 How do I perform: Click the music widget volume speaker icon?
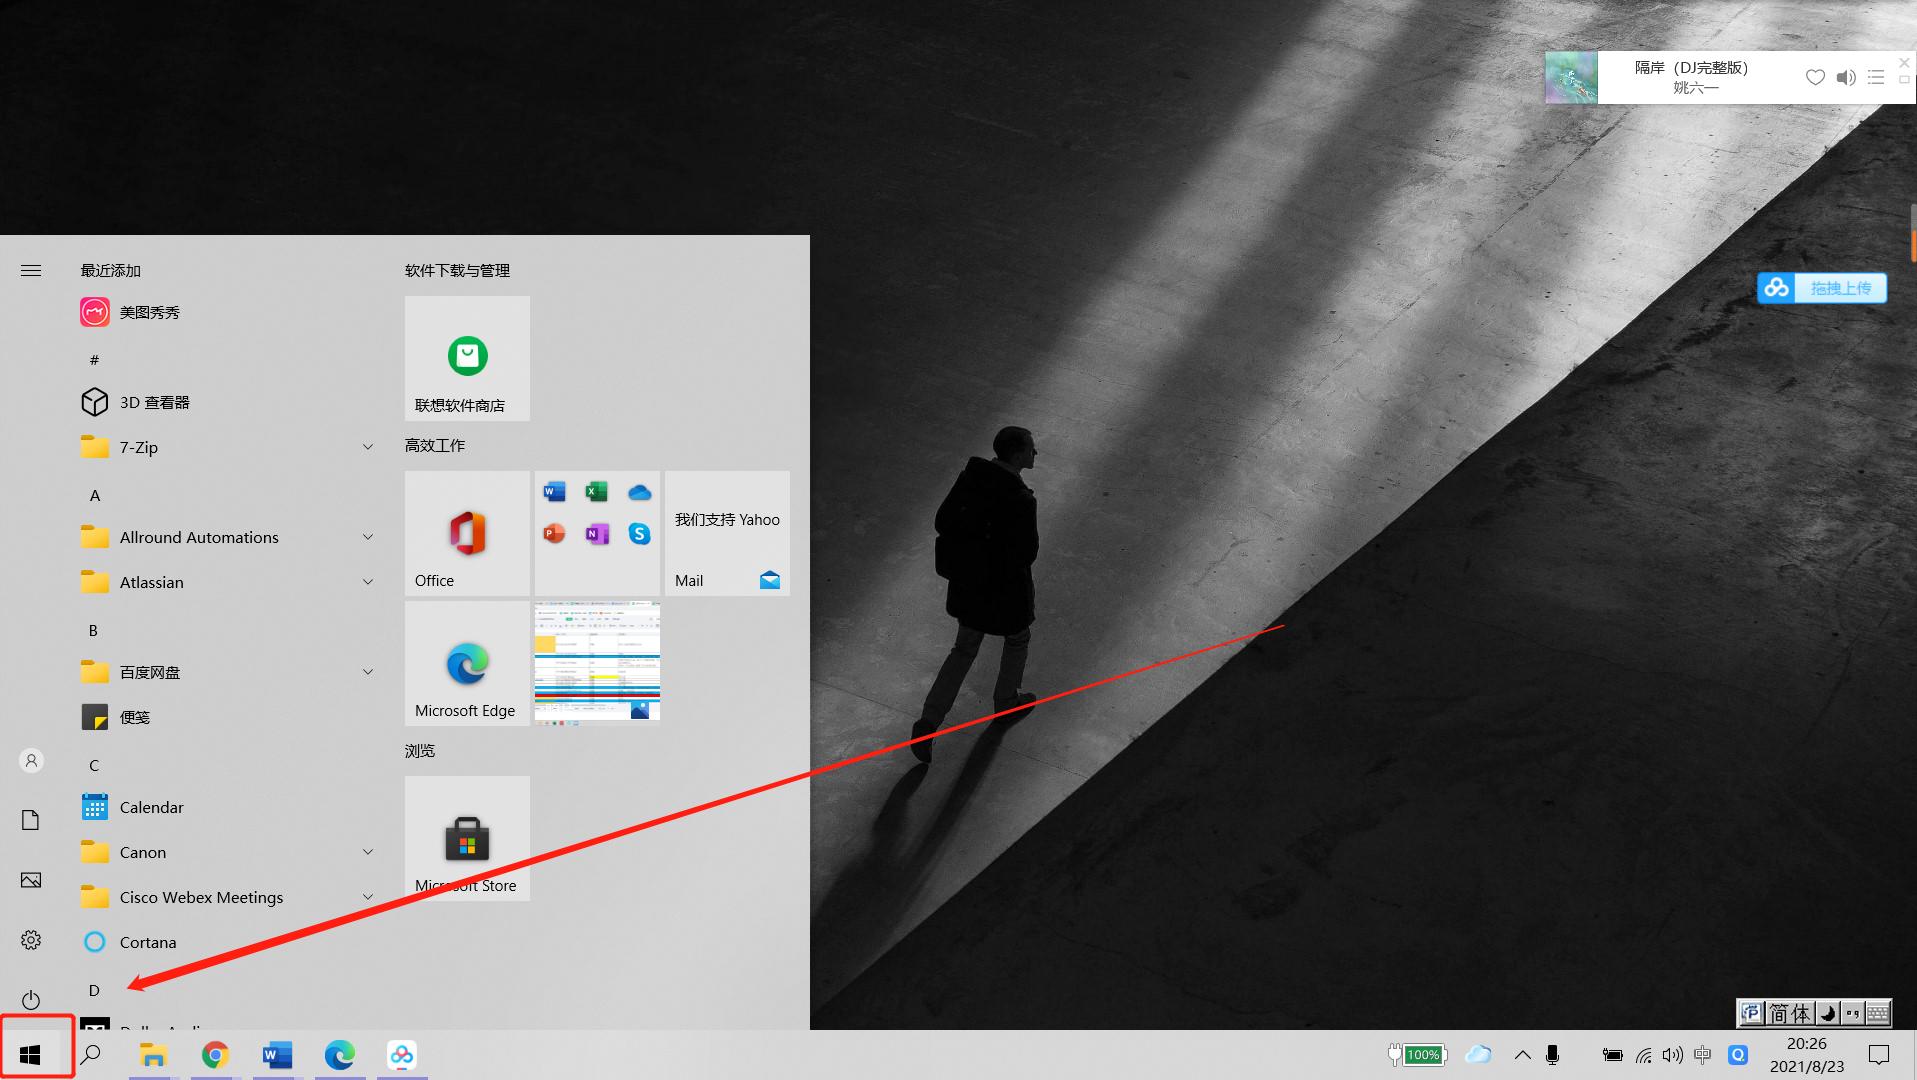coord(1846,77)
